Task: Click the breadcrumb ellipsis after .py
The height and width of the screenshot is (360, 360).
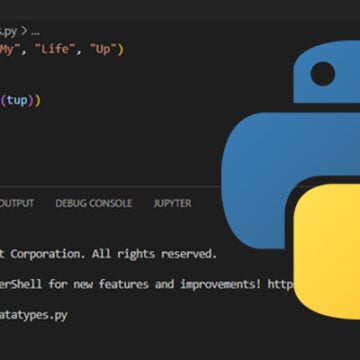Action: tap(35, 32)
